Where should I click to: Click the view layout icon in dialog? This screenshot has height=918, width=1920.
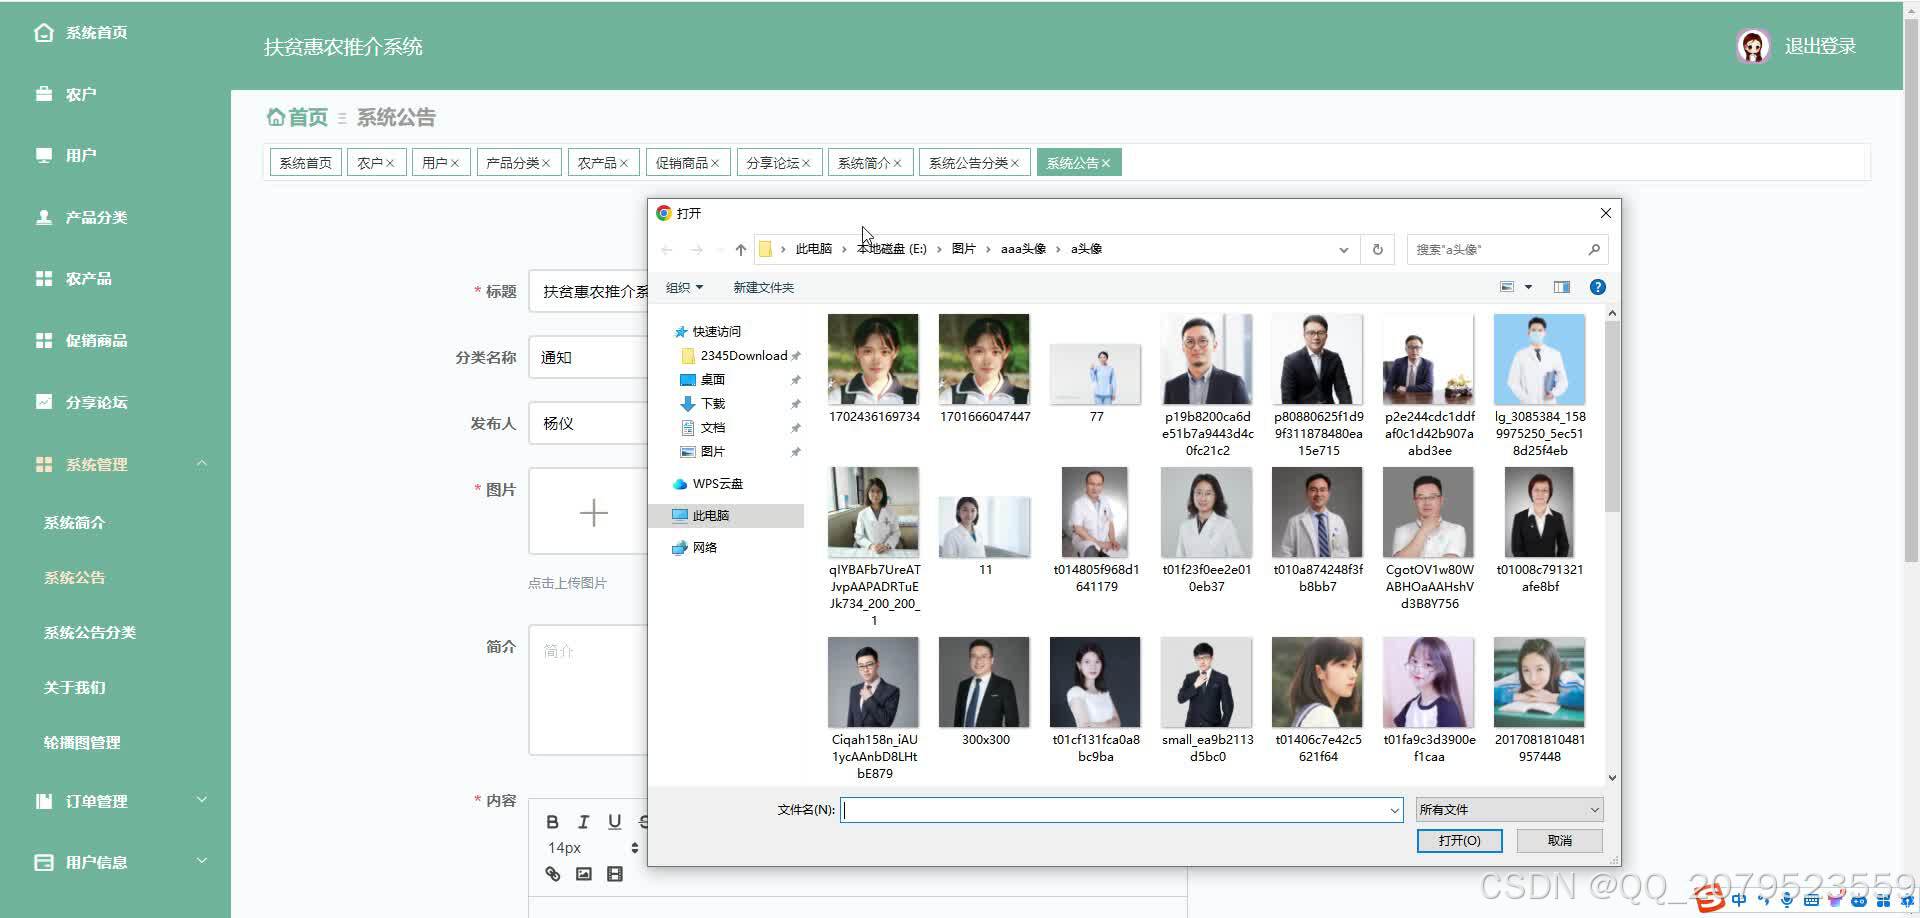click(x=1507, y=287)
